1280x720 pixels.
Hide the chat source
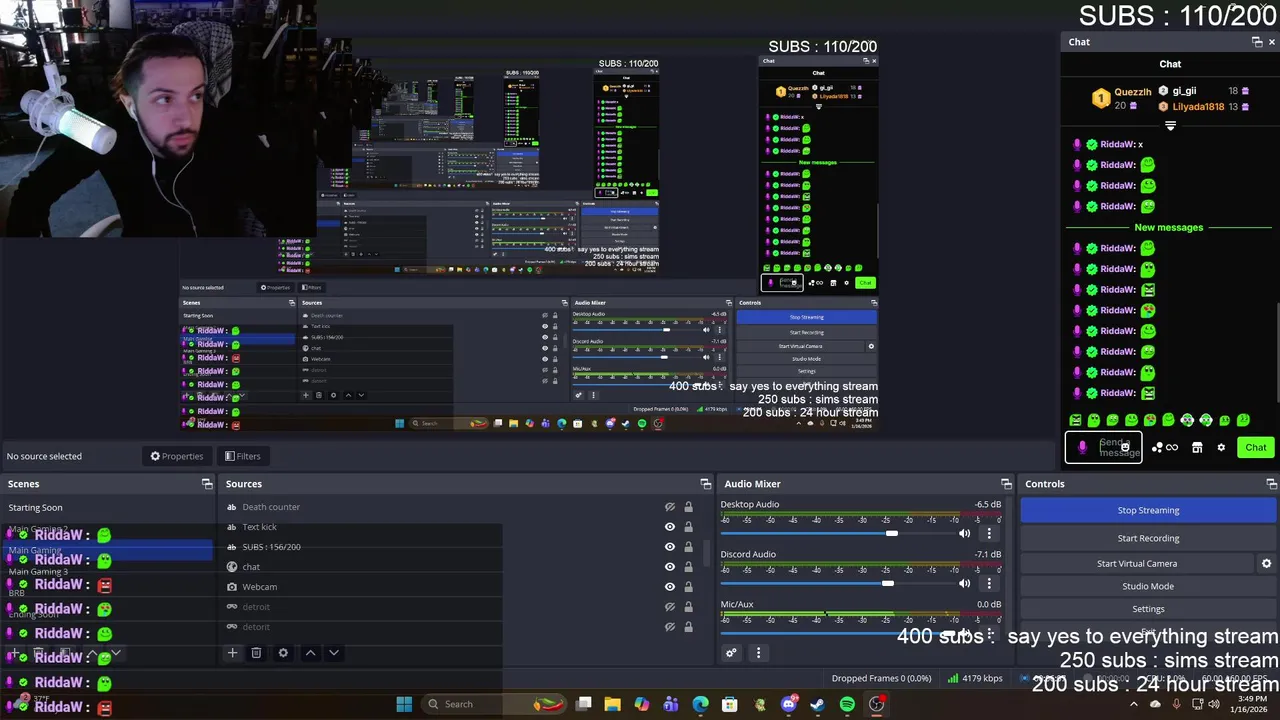tap(670, 567)
